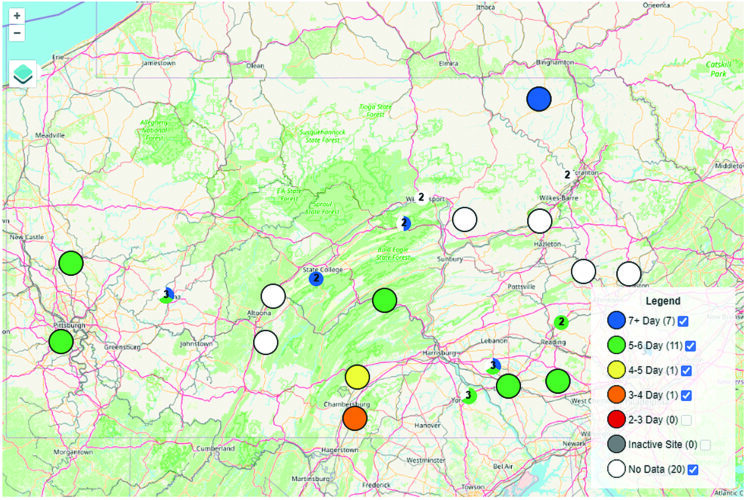Select the yellow 4-5 Day marker
This screenshot has height=500, width=747.
point(357,377)
